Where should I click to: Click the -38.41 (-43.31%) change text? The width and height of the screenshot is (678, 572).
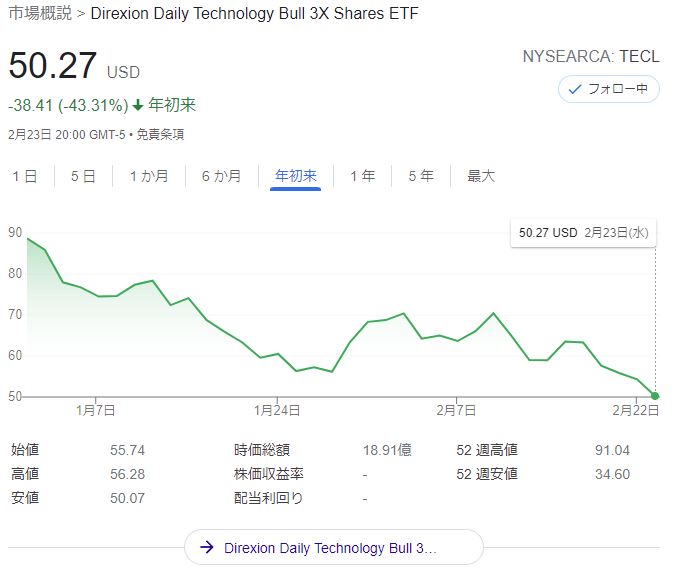(68, 105)
